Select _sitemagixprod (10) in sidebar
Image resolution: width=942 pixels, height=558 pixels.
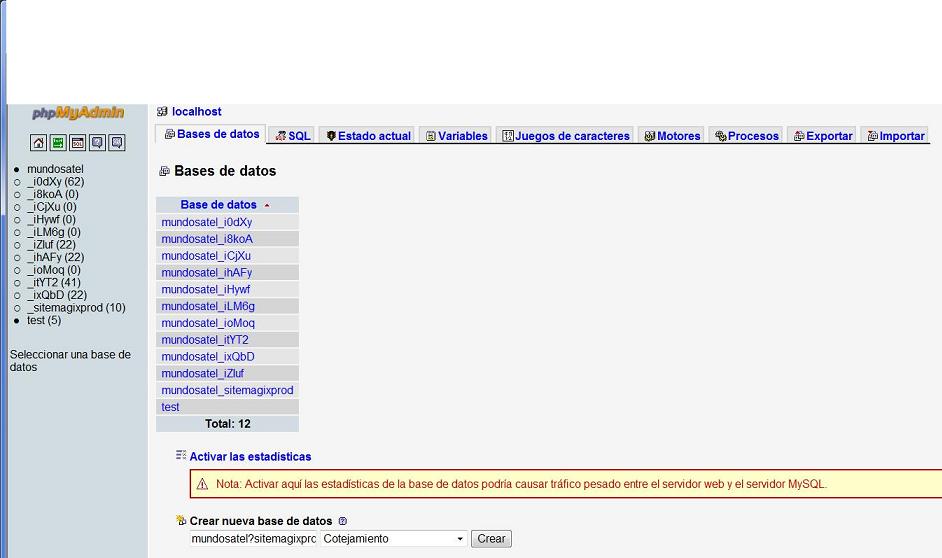tap(76, 308)
